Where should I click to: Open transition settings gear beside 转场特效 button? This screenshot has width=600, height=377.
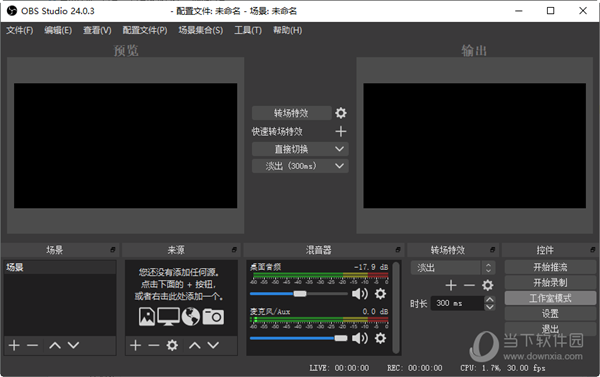pos(341,113)
